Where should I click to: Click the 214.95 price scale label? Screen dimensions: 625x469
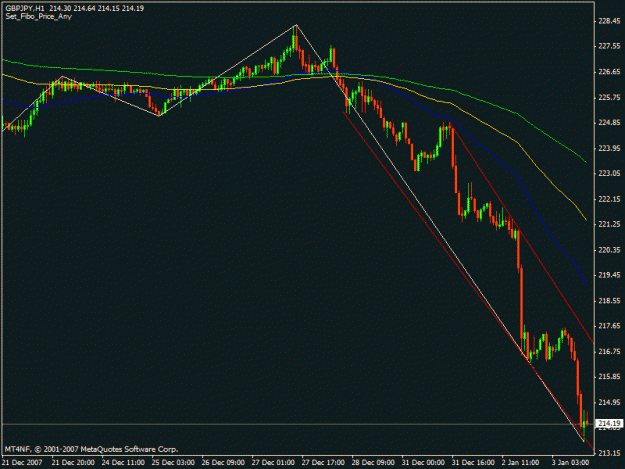click(609, 402)
